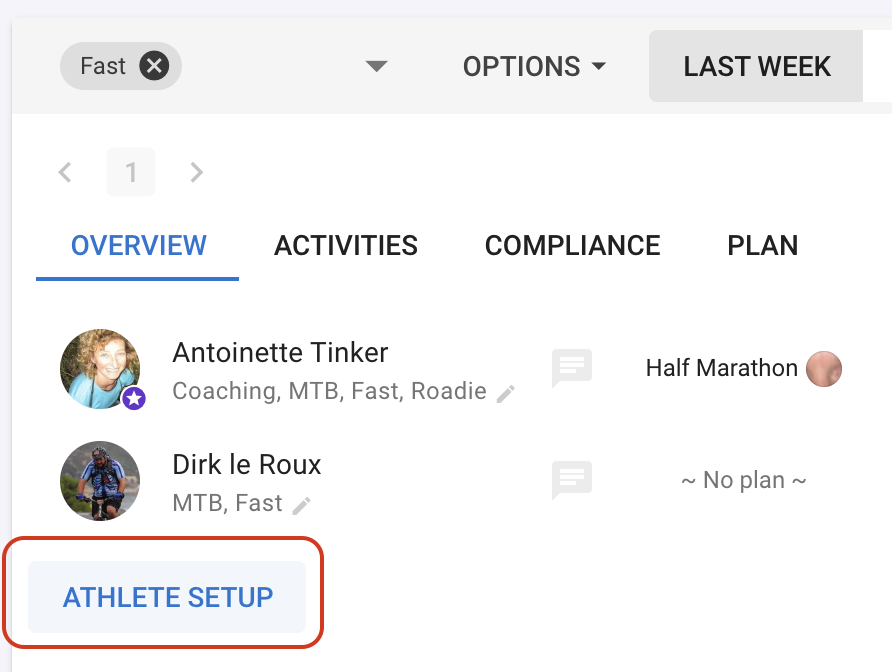Open the tag filter dropdown arrow

point(376,67)
